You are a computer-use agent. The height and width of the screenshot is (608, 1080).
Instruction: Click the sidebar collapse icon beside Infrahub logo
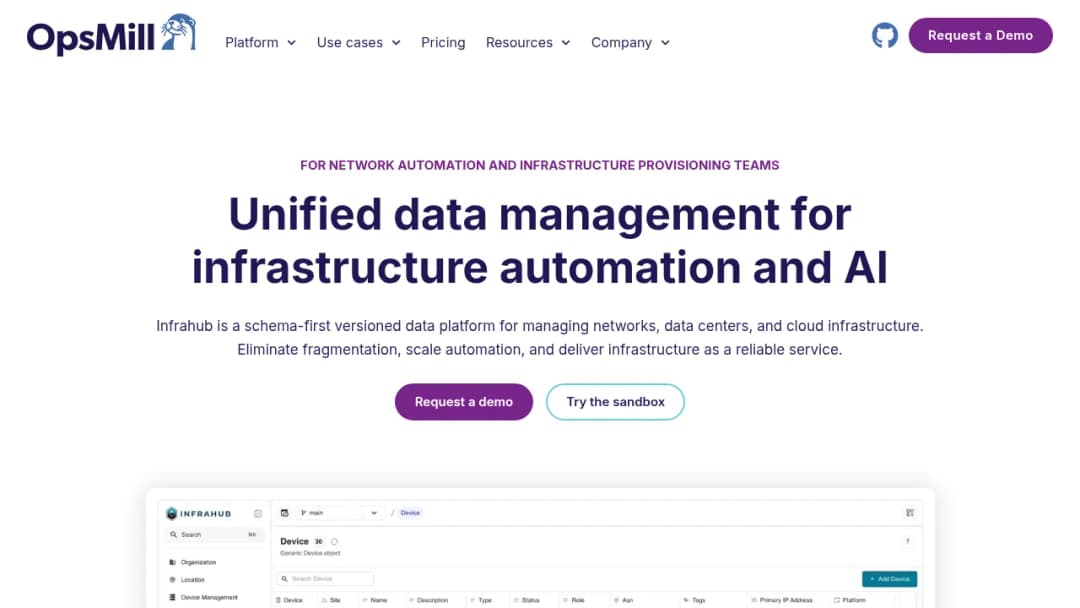coord(258,514)
